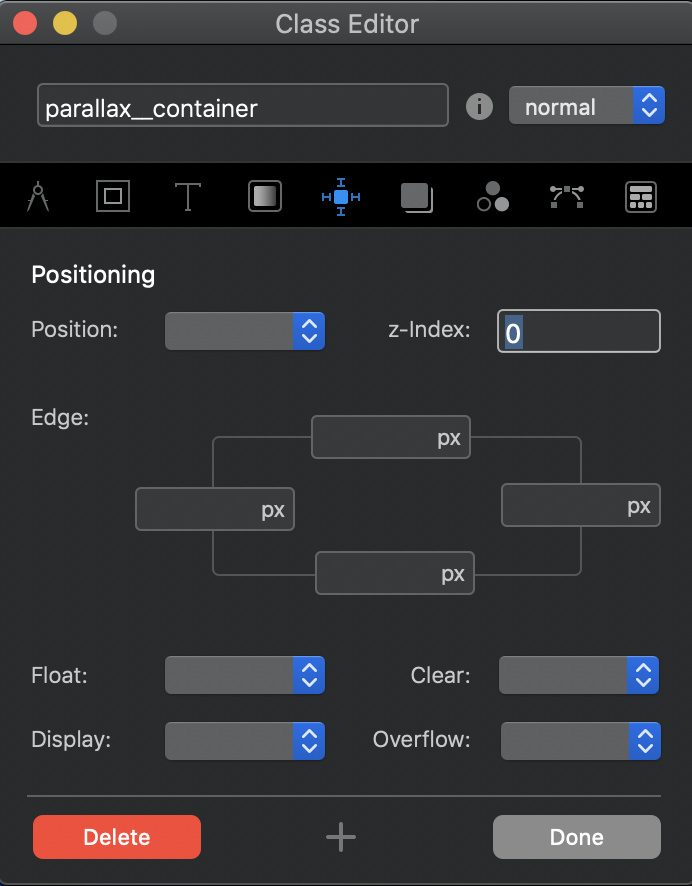Expand the Clear dropdown
The image size is (692, 886).
pyautogui.click(x=579, y=676)
